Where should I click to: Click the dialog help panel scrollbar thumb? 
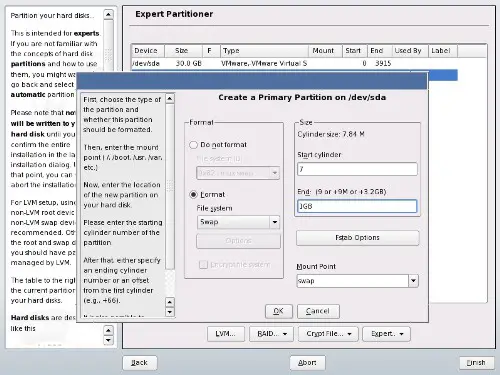pyautogui.click(x=170, y=186)
